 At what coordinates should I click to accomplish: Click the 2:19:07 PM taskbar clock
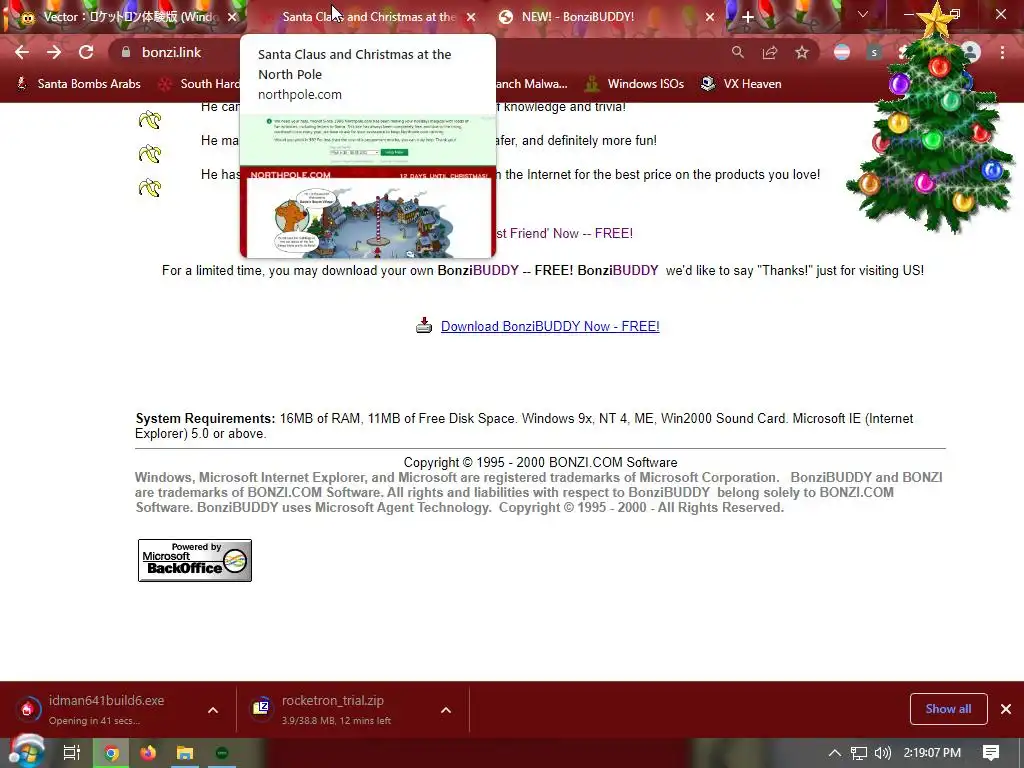[932, 753]
